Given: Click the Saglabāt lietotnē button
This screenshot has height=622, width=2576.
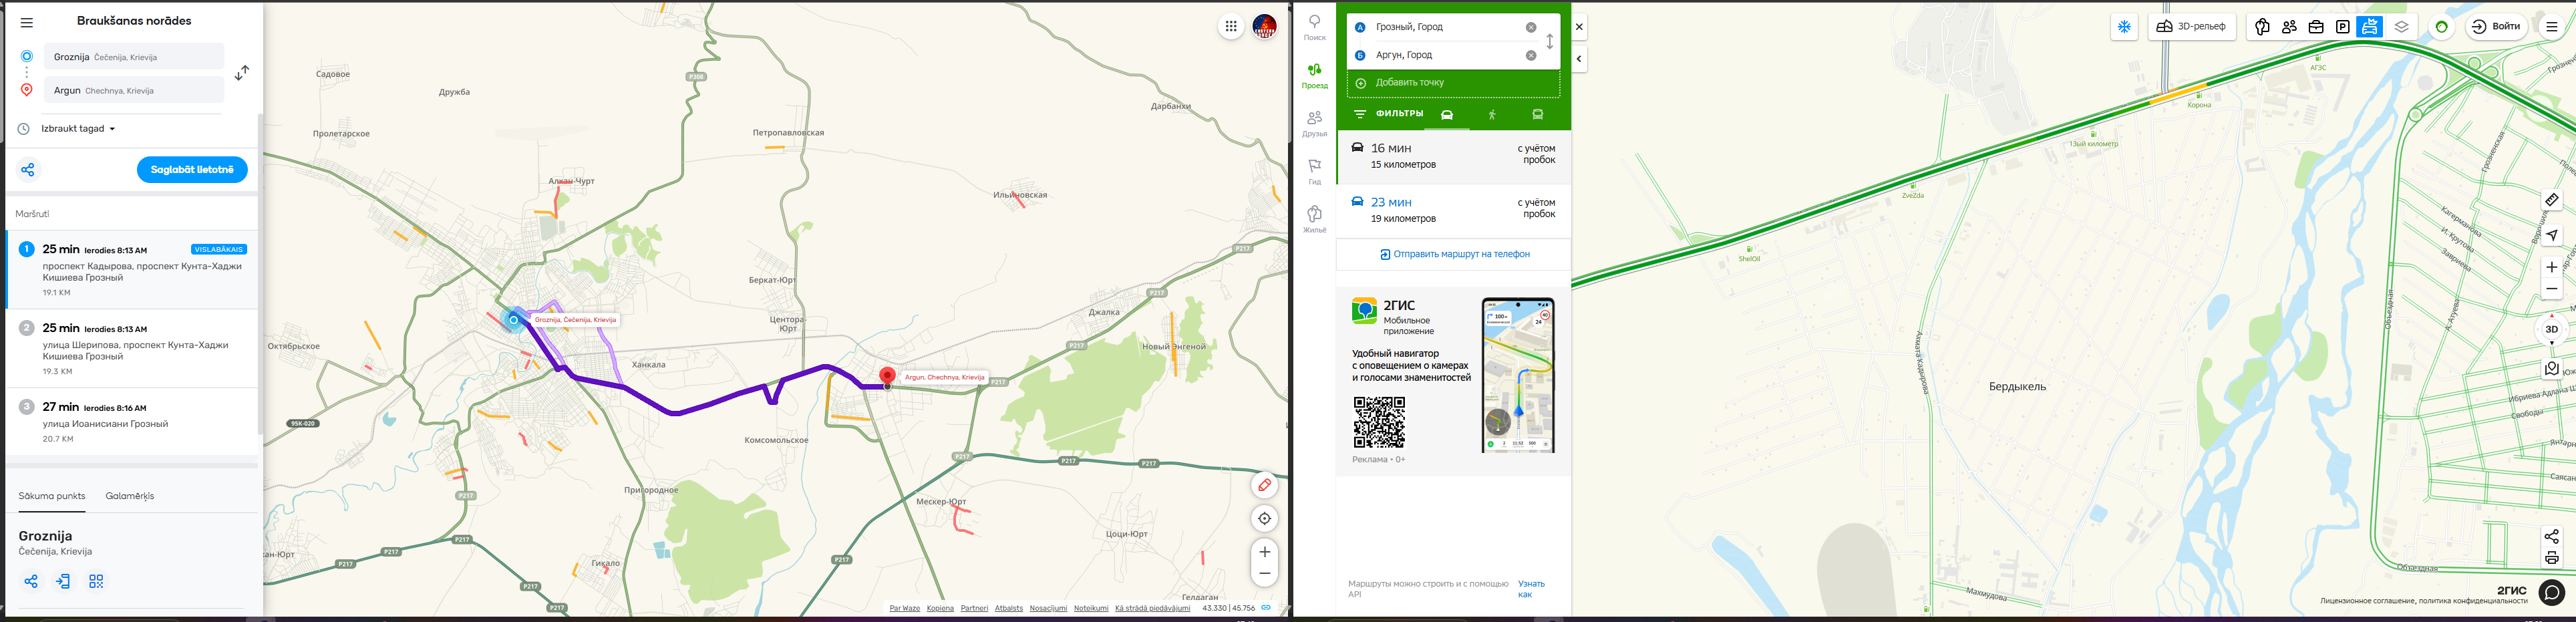Looking at the screenshot, I should [x=192, y=170].
